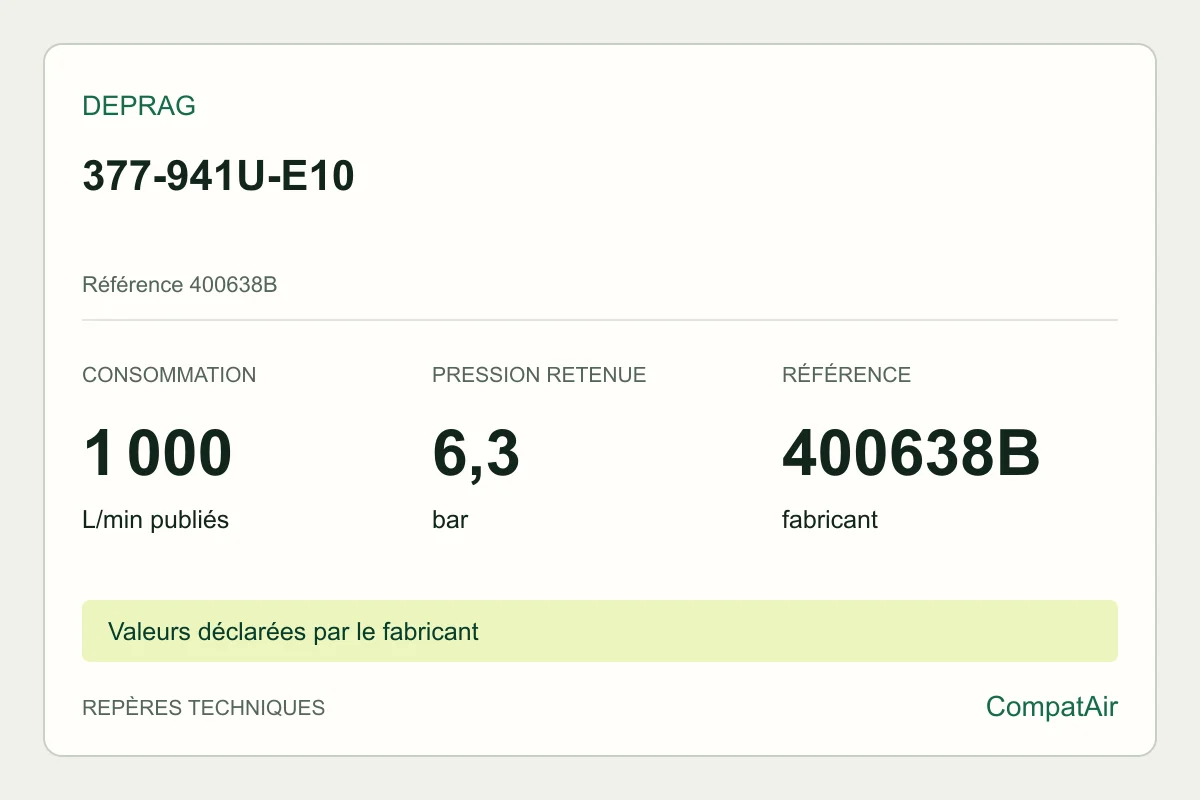
Task: Click the pressure value 6,3
Action: pyautogui.click(x=476, y=455)
